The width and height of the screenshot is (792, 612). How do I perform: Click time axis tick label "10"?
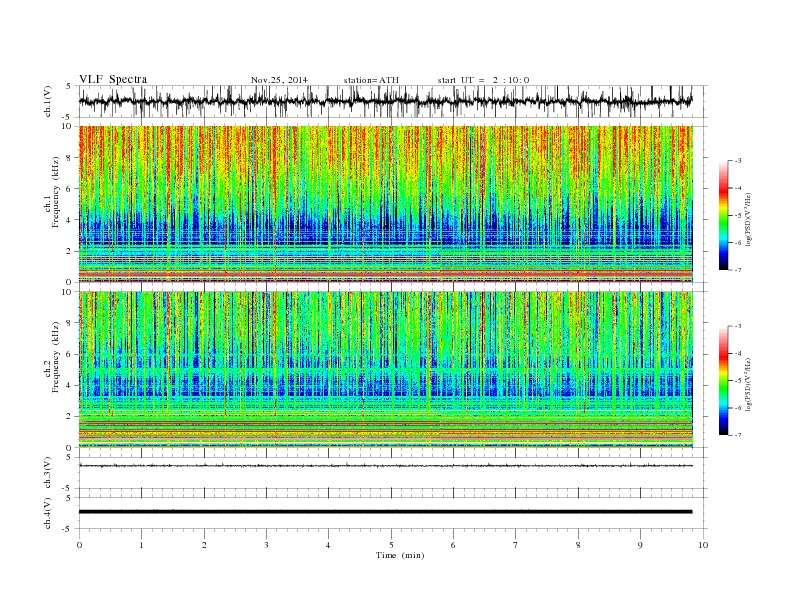(x=703, y=545)
